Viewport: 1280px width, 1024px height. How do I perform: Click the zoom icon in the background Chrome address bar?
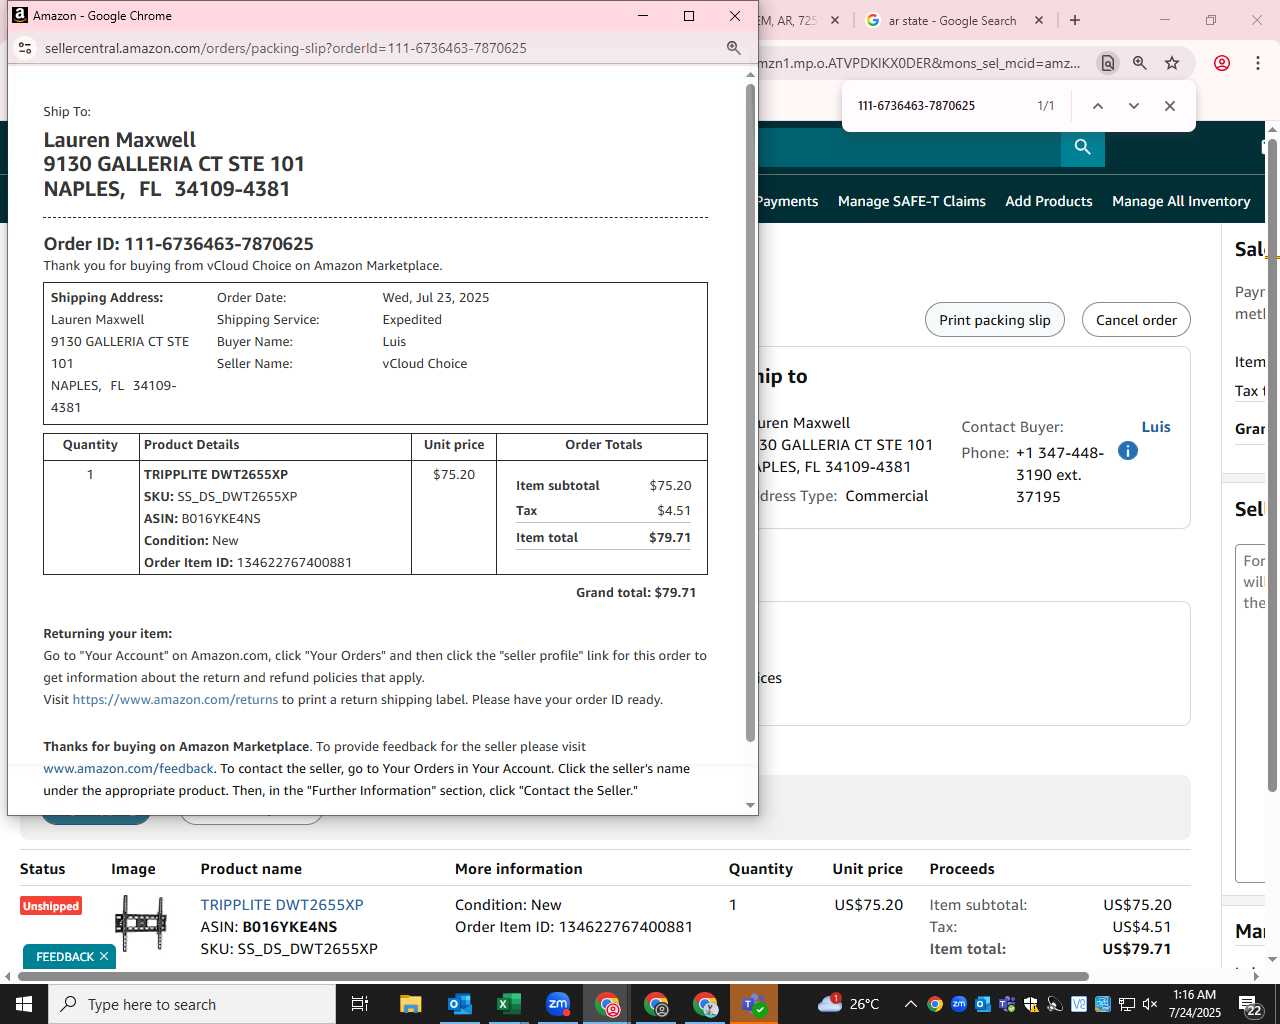pos(1140,63)
